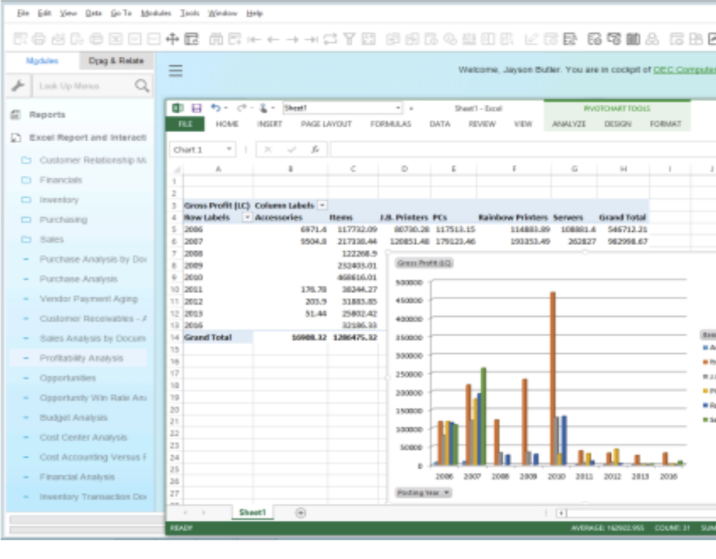Screen dimensions: 716x559
Task: Open the hamburger menu in cockpit
Action: (176, 71)
